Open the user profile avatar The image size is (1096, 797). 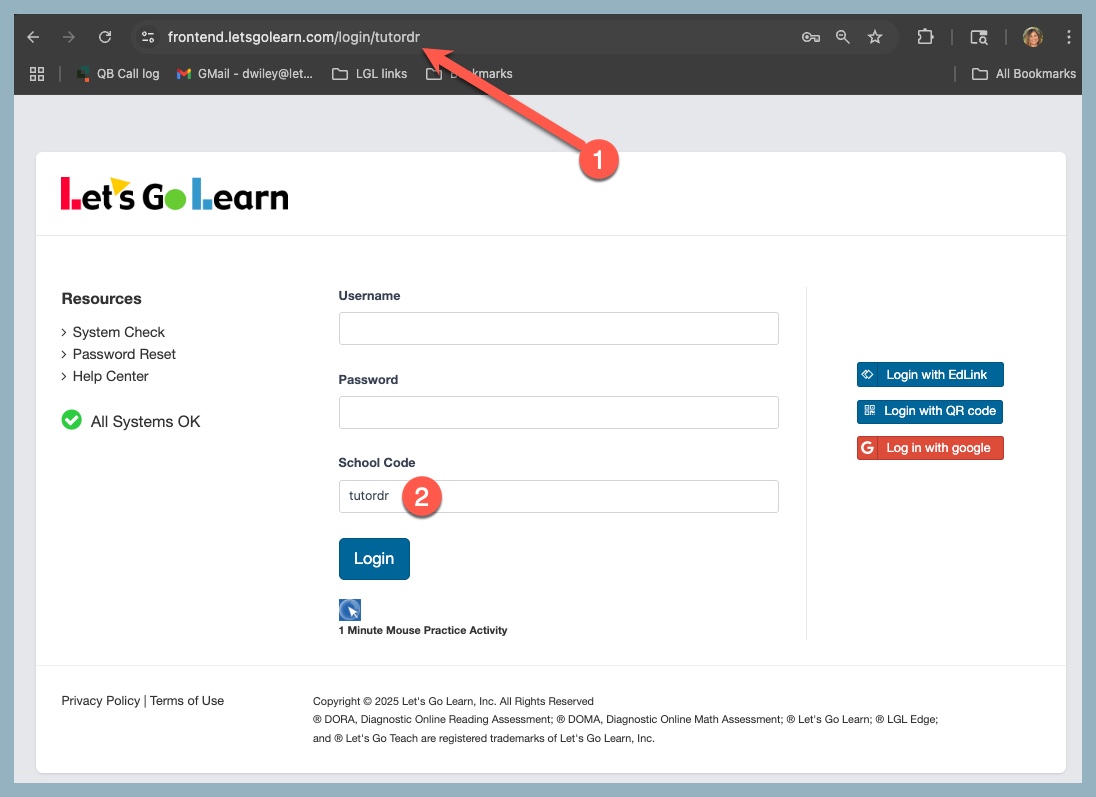point(1032,37)
